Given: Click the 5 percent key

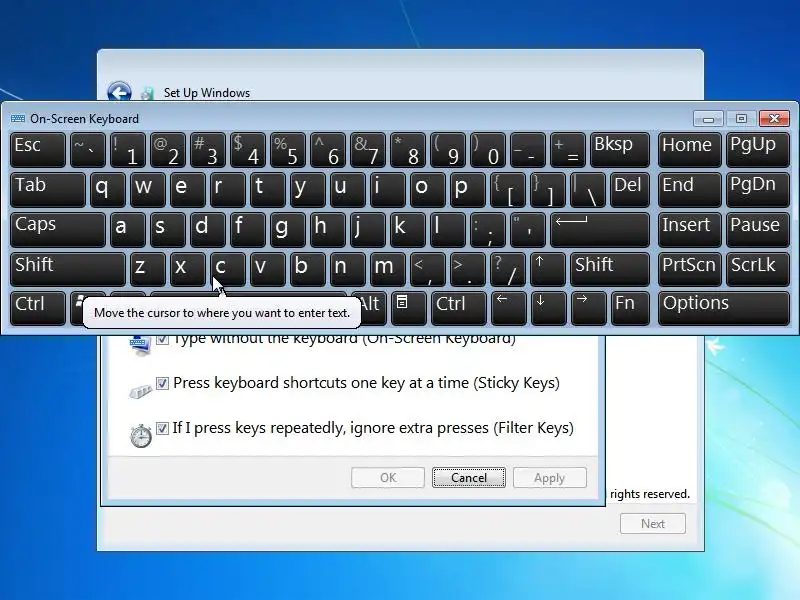Looking at the screenshot, I should click(288, 149).
